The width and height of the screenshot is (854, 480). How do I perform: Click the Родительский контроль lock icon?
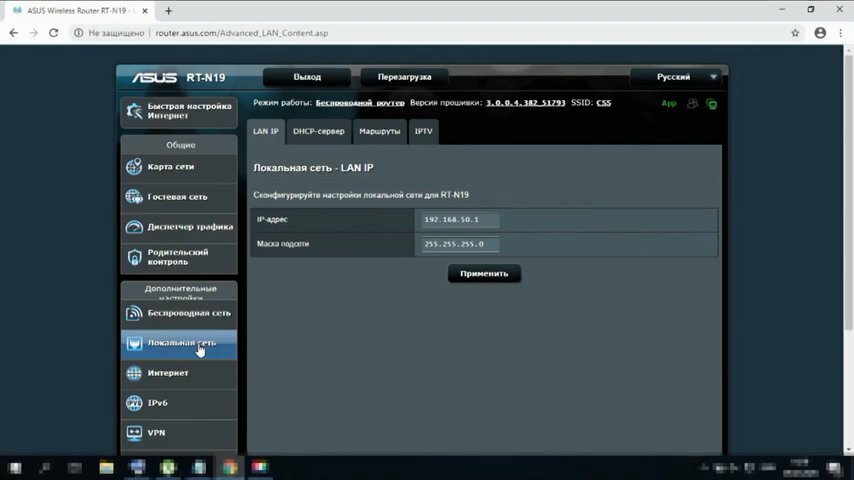click(x=134, y=257)
